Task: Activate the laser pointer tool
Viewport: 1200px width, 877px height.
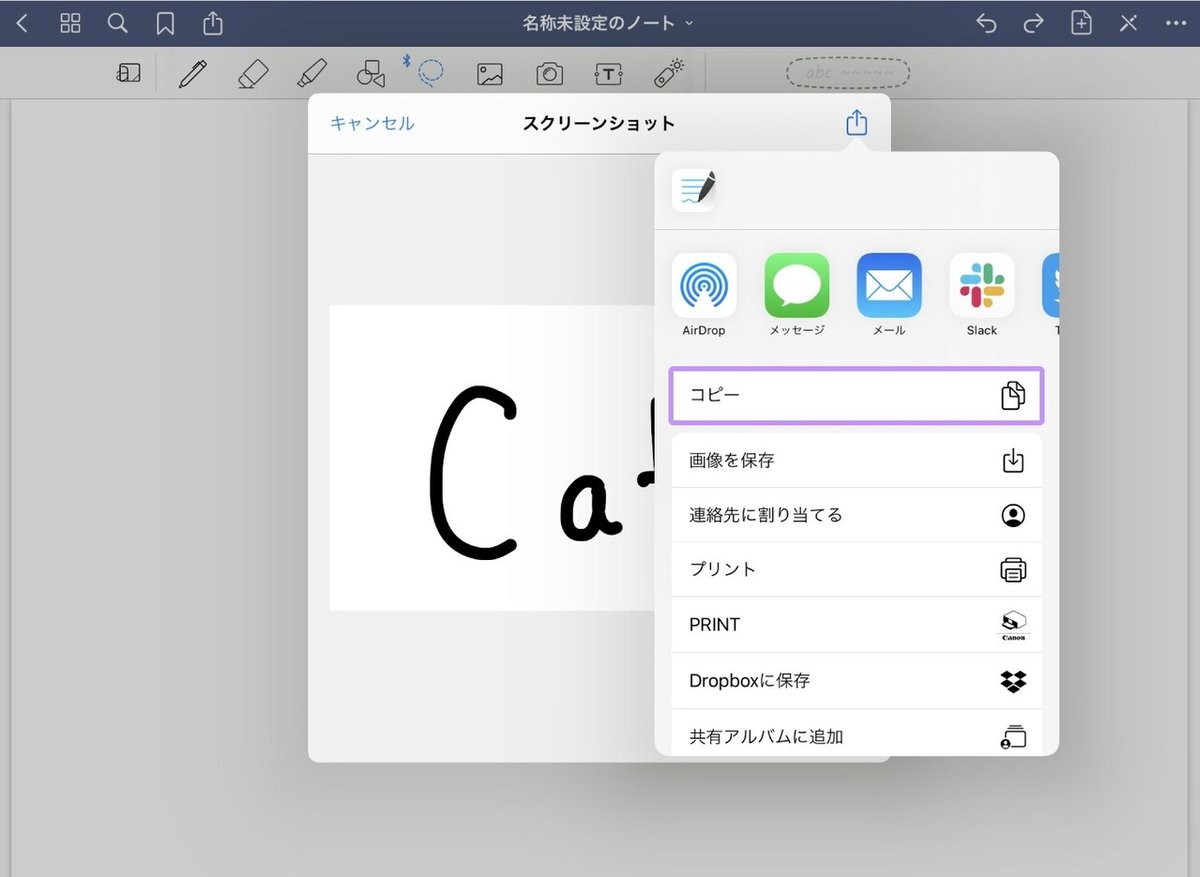Action: pos(667,72)
